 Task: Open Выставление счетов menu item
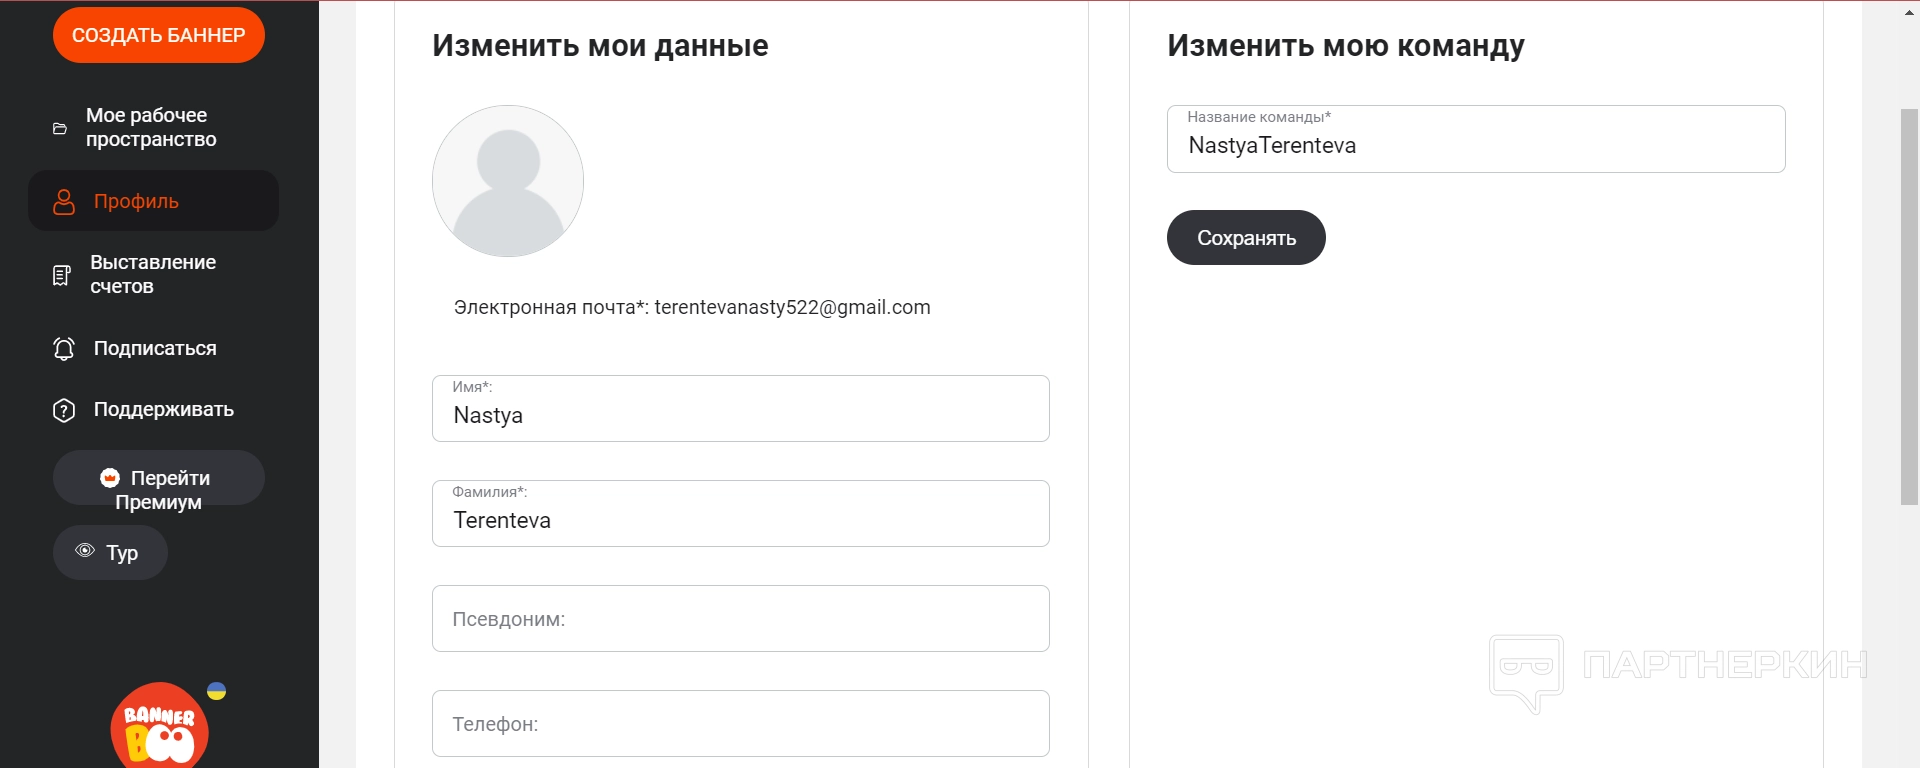coord(153,274)
